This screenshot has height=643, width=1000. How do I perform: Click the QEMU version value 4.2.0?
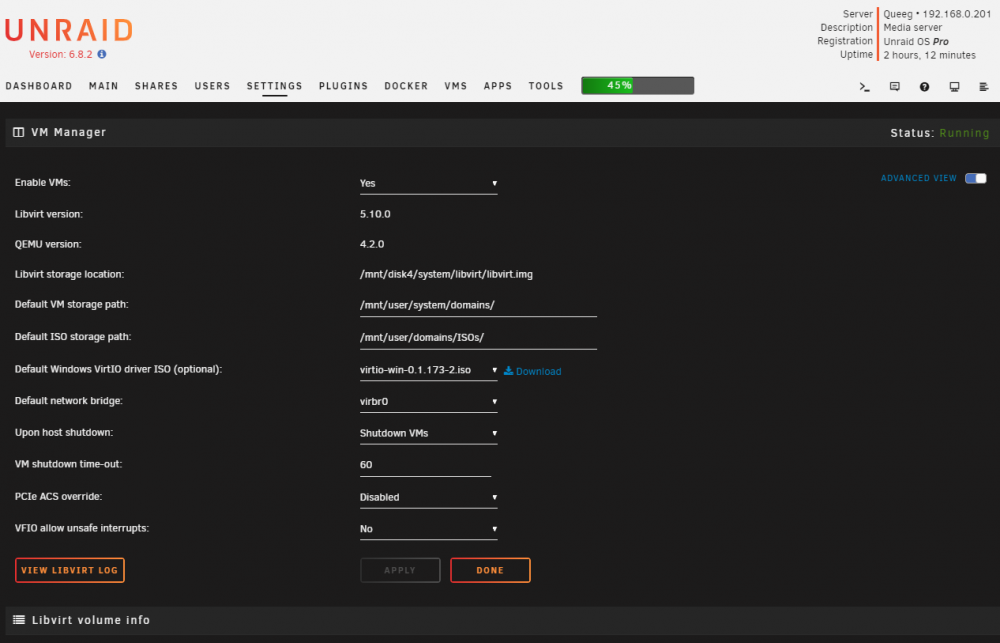point(372,244)
